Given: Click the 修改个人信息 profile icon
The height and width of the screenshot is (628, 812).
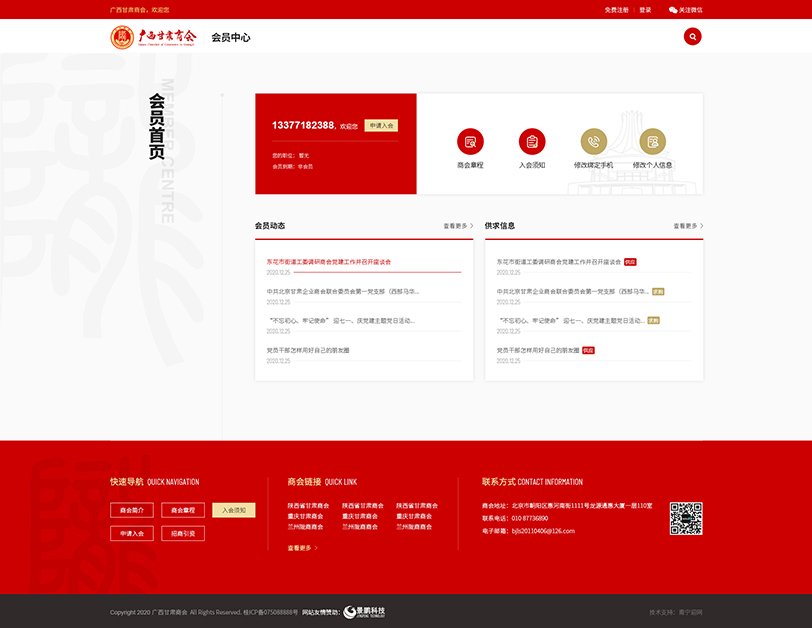Looking at the screenshot, I should click(x=652, y=141).
